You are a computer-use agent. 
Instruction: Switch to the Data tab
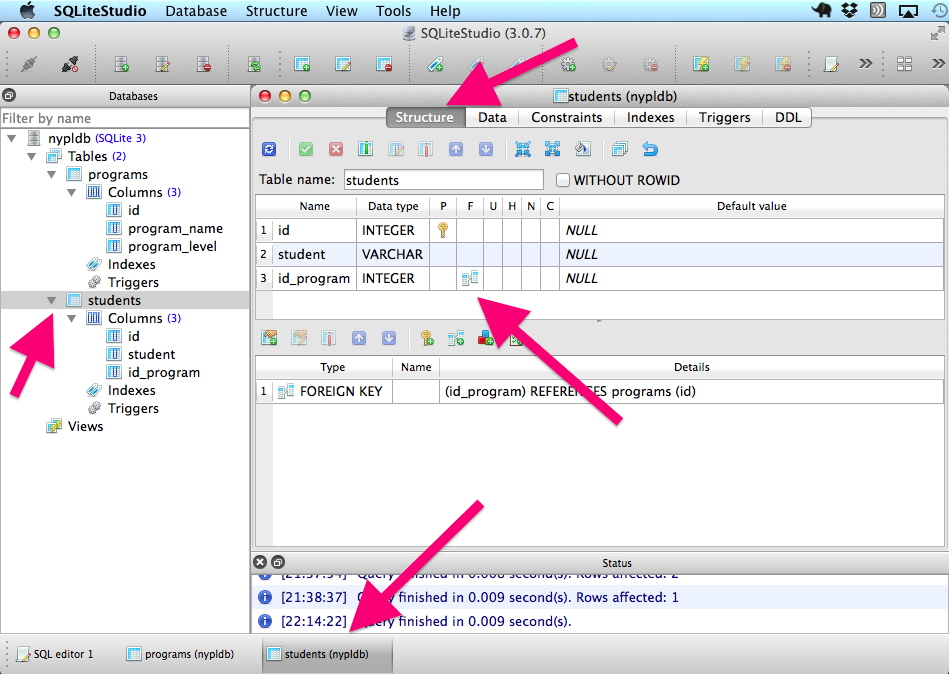[492, 117]
